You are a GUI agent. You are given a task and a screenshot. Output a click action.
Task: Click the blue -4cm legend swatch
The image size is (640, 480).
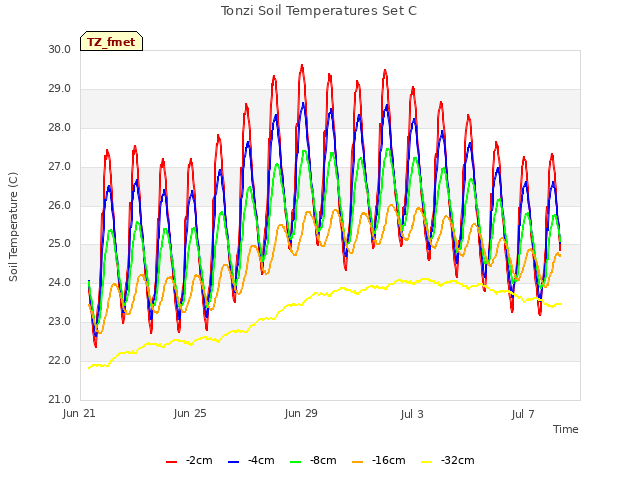click(233, 462)
